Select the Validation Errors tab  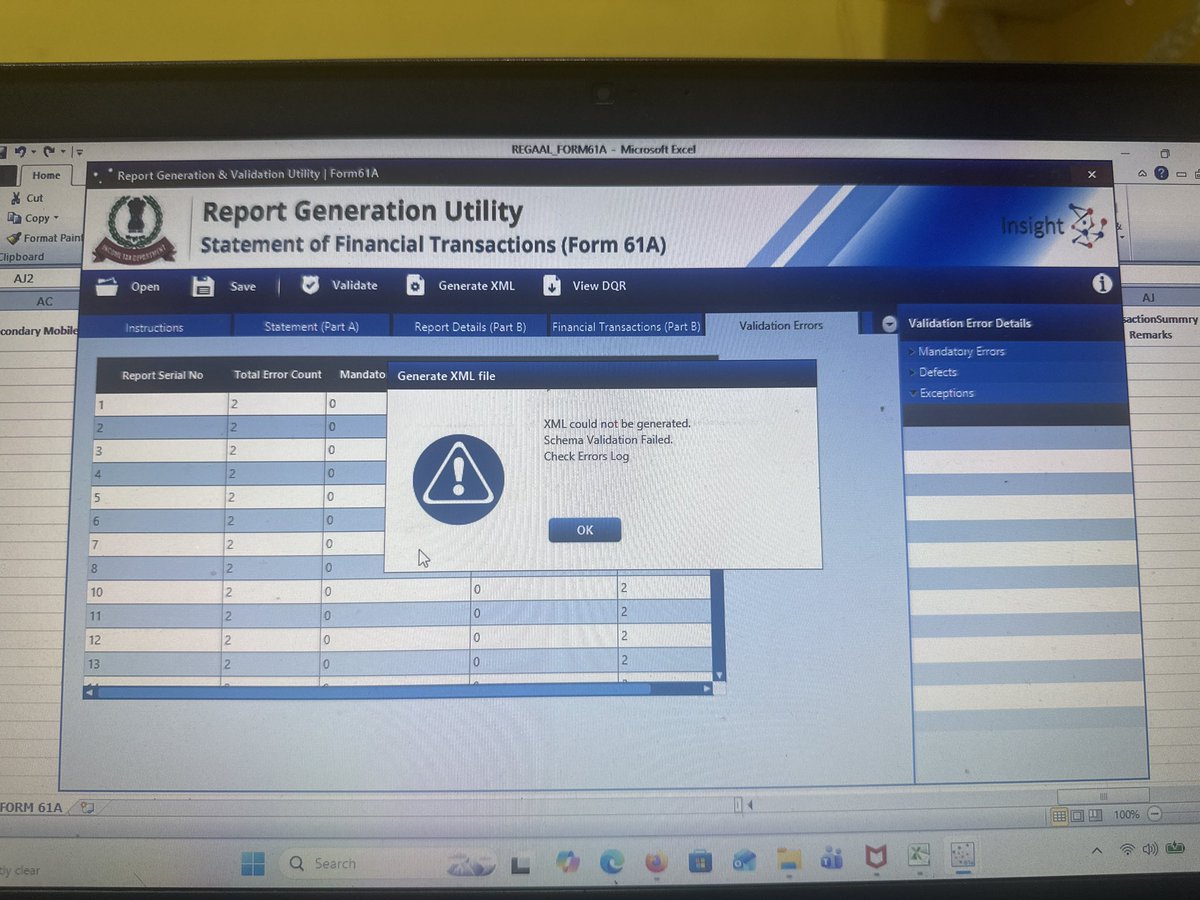(x=781, y=325)
